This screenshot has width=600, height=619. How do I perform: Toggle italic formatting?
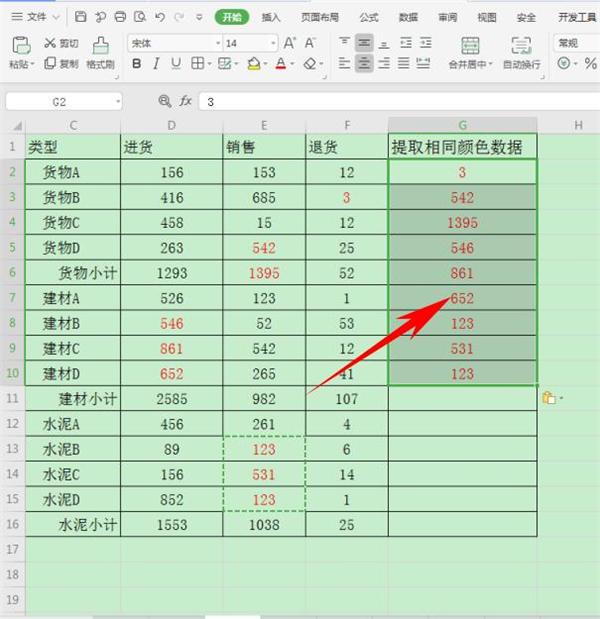click(x=156, y=64)
